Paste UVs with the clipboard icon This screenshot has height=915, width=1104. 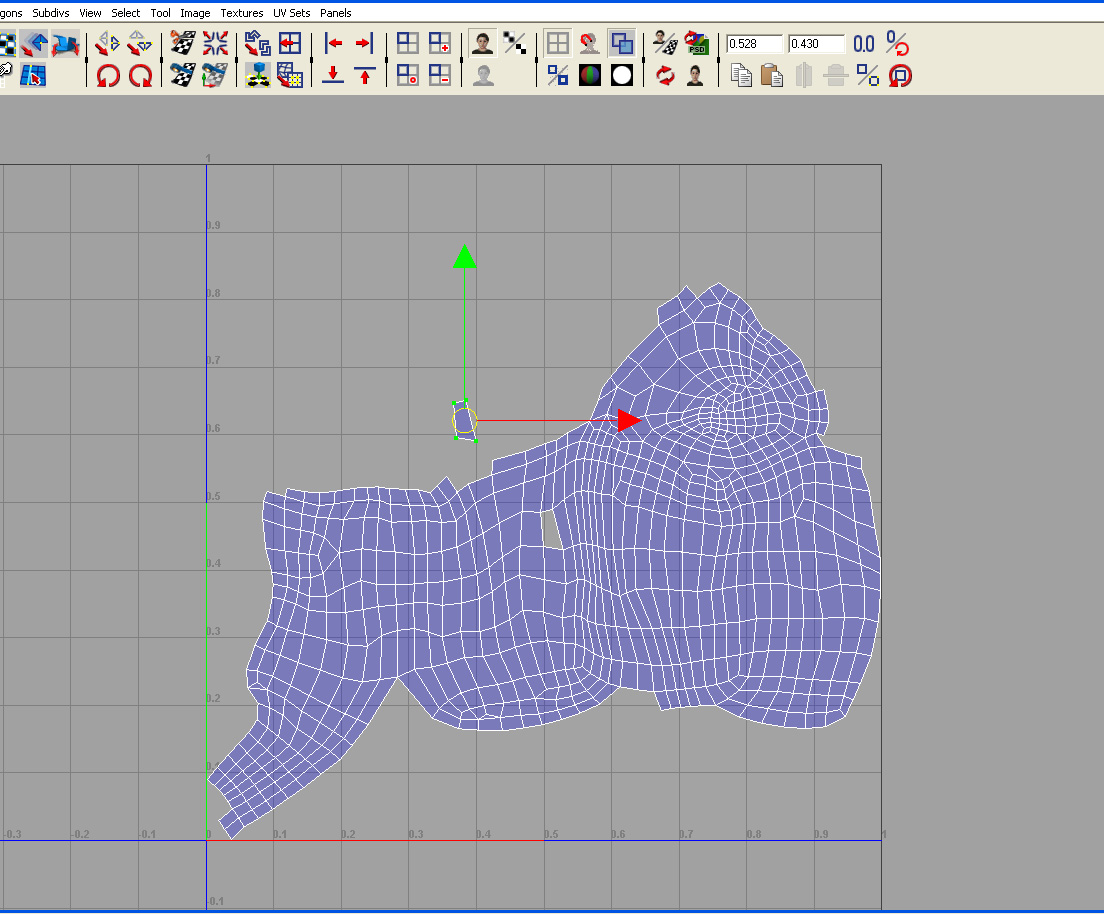tap(771, 76)
